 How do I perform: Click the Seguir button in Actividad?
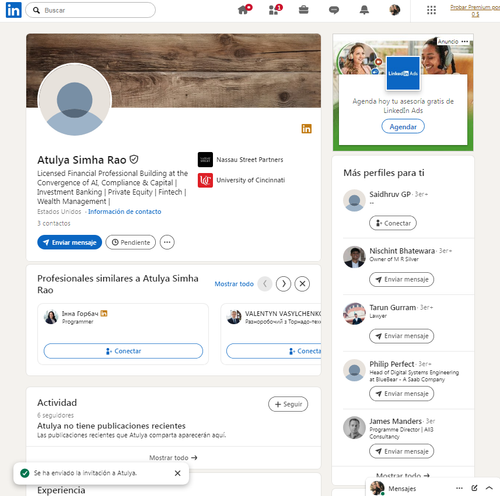288,404
